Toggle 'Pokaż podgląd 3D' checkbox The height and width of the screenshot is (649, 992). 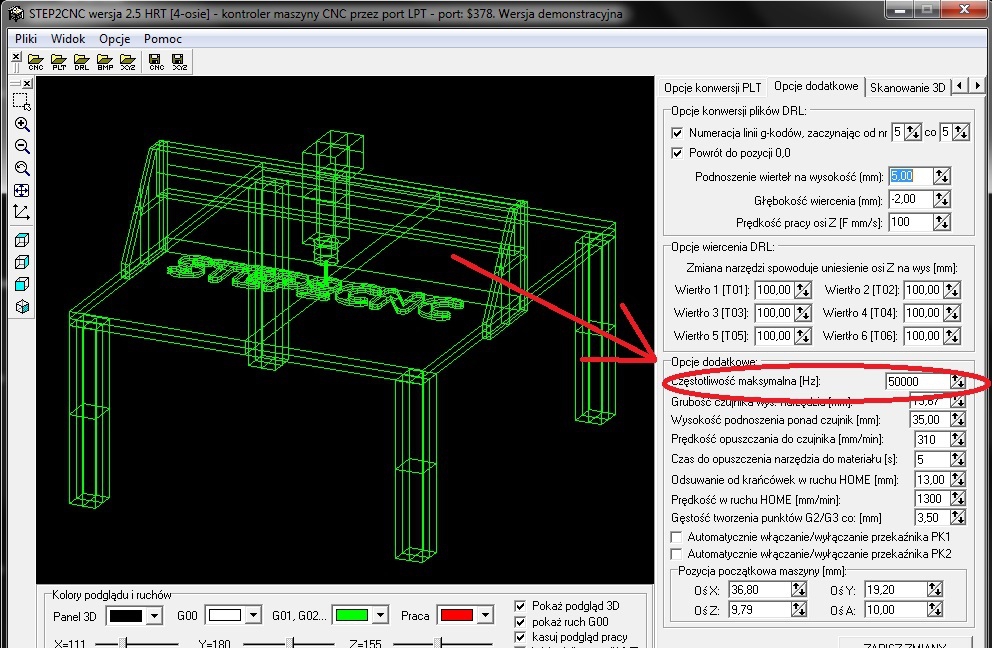(x=520, y=606)
